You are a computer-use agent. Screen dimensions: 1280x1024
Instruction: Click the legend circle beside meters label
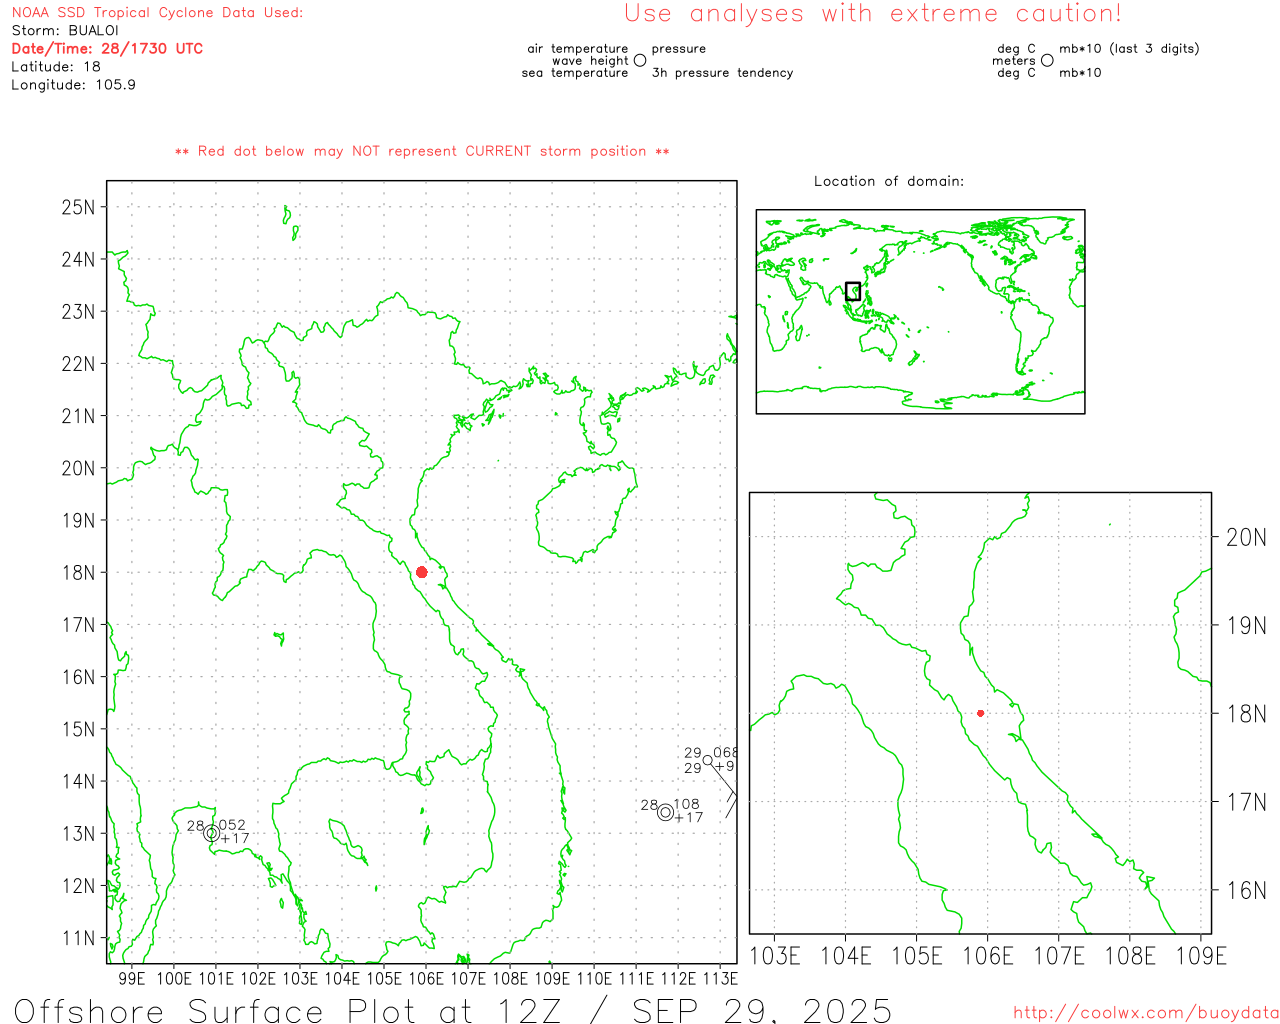click(x=1047, y=61)
